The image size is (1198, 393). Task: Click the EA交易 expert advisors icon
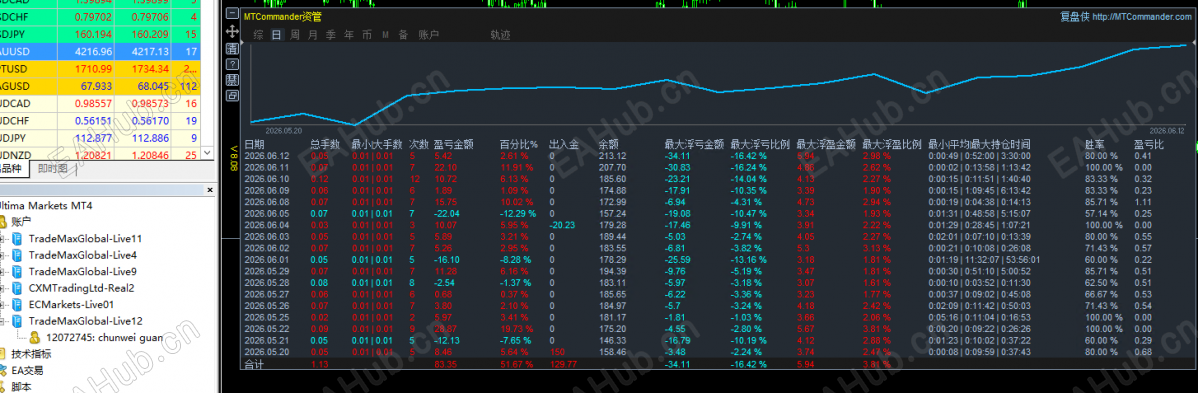[x=4, y=371]
